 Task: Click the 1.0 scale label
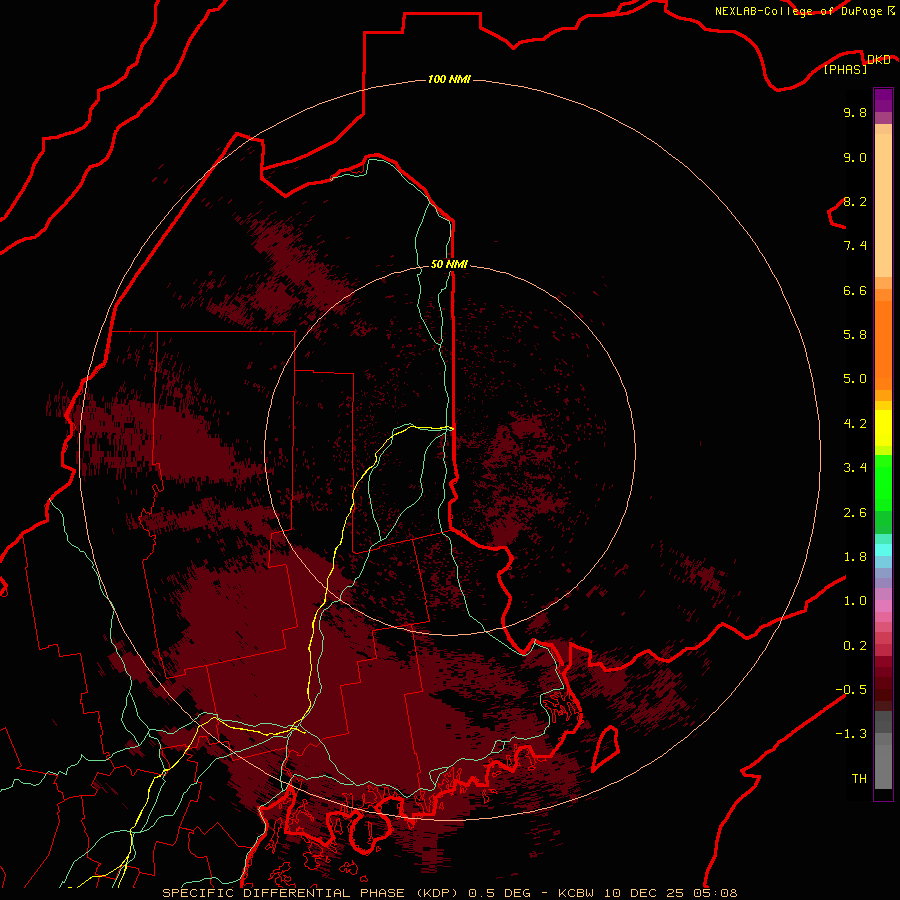pos(855,601)
